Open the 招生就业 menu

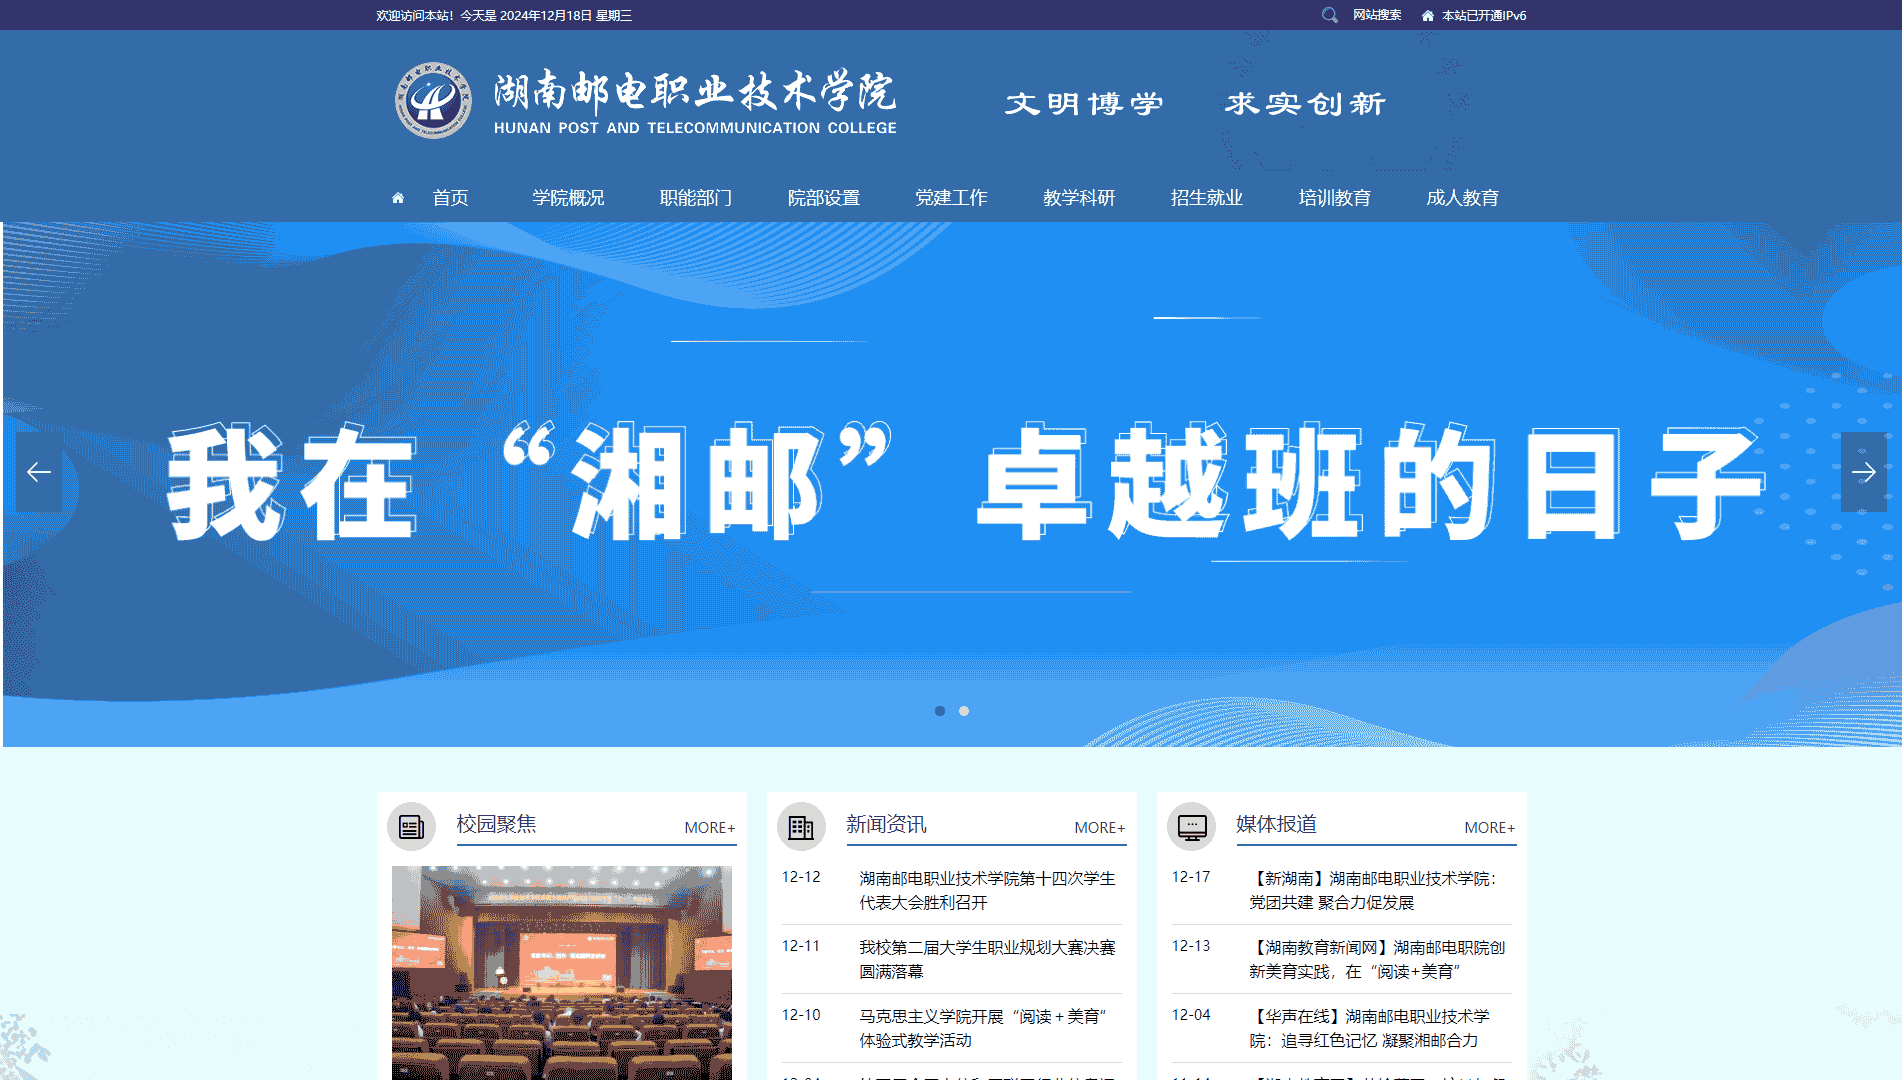point(1207,198)
